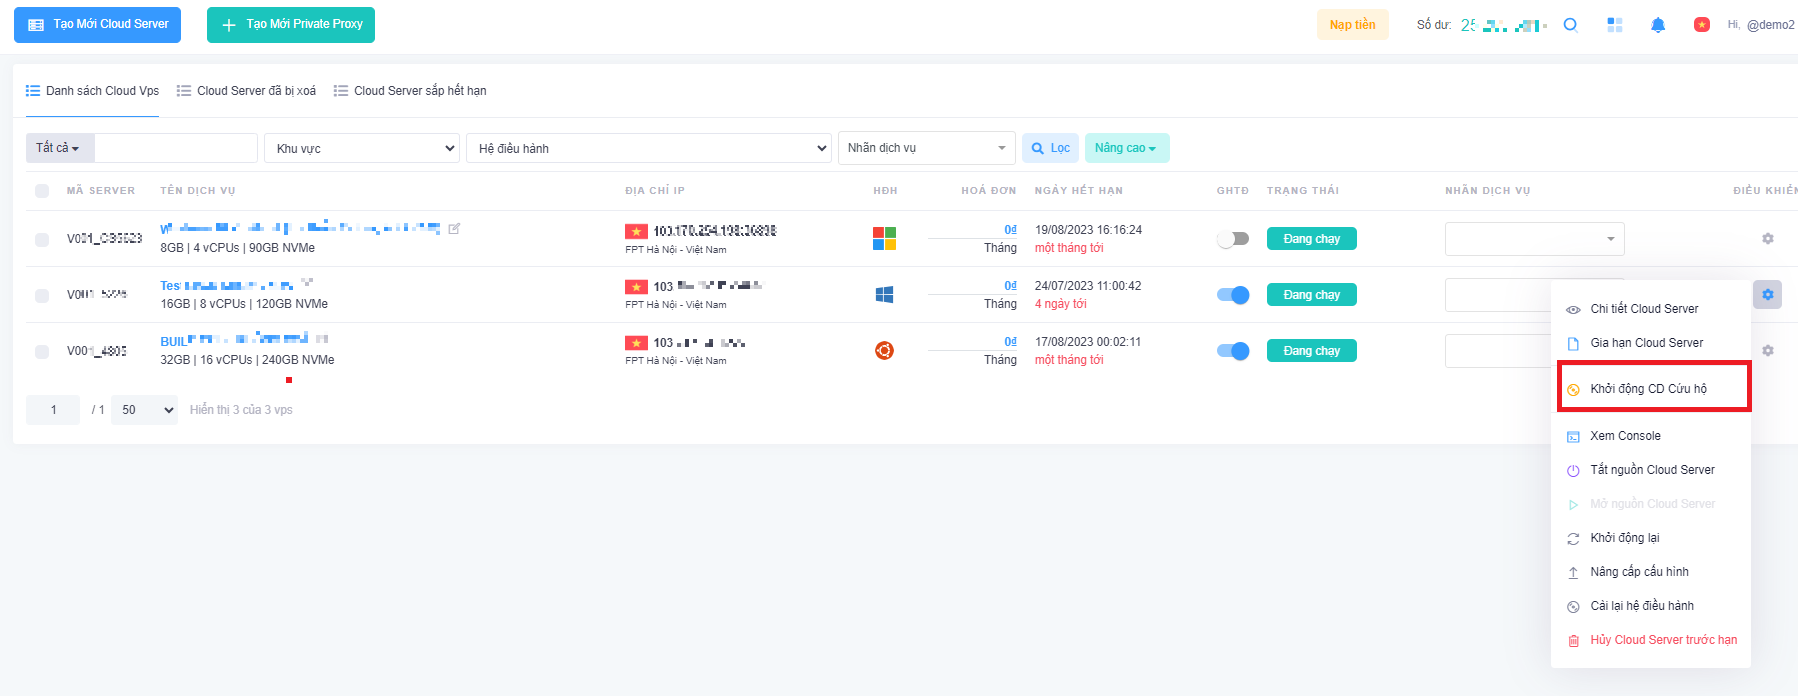Viewport: 1798px width, 696px height.
Task: Click the search text field next to Tất cả
Action: [x=176, y=148]
